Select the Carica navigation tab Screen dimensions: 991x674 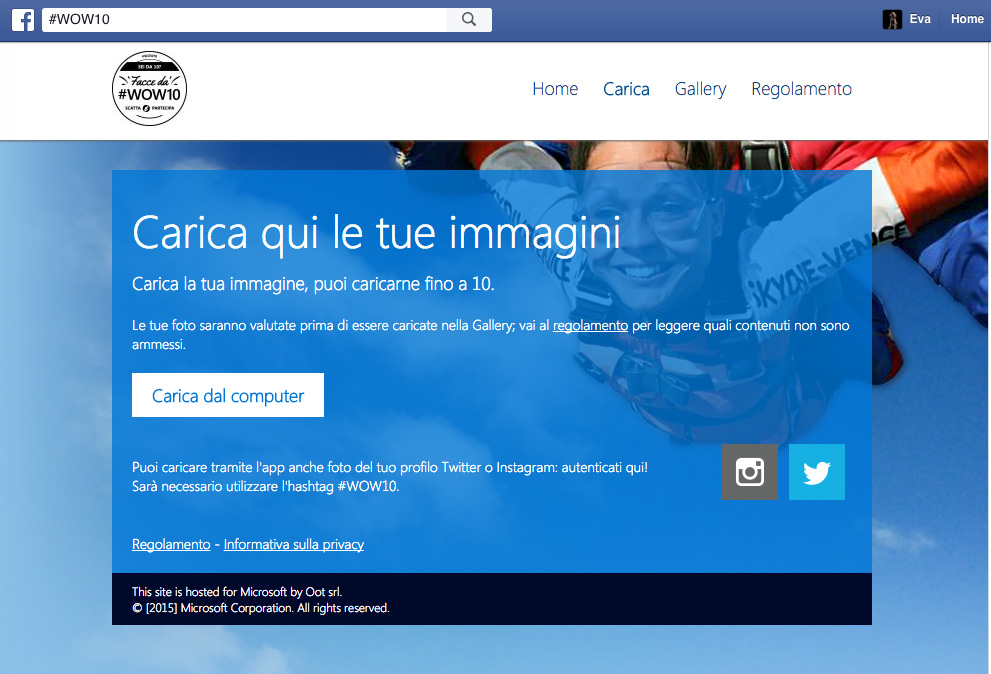pyautogui.click(x=626, y=89)
